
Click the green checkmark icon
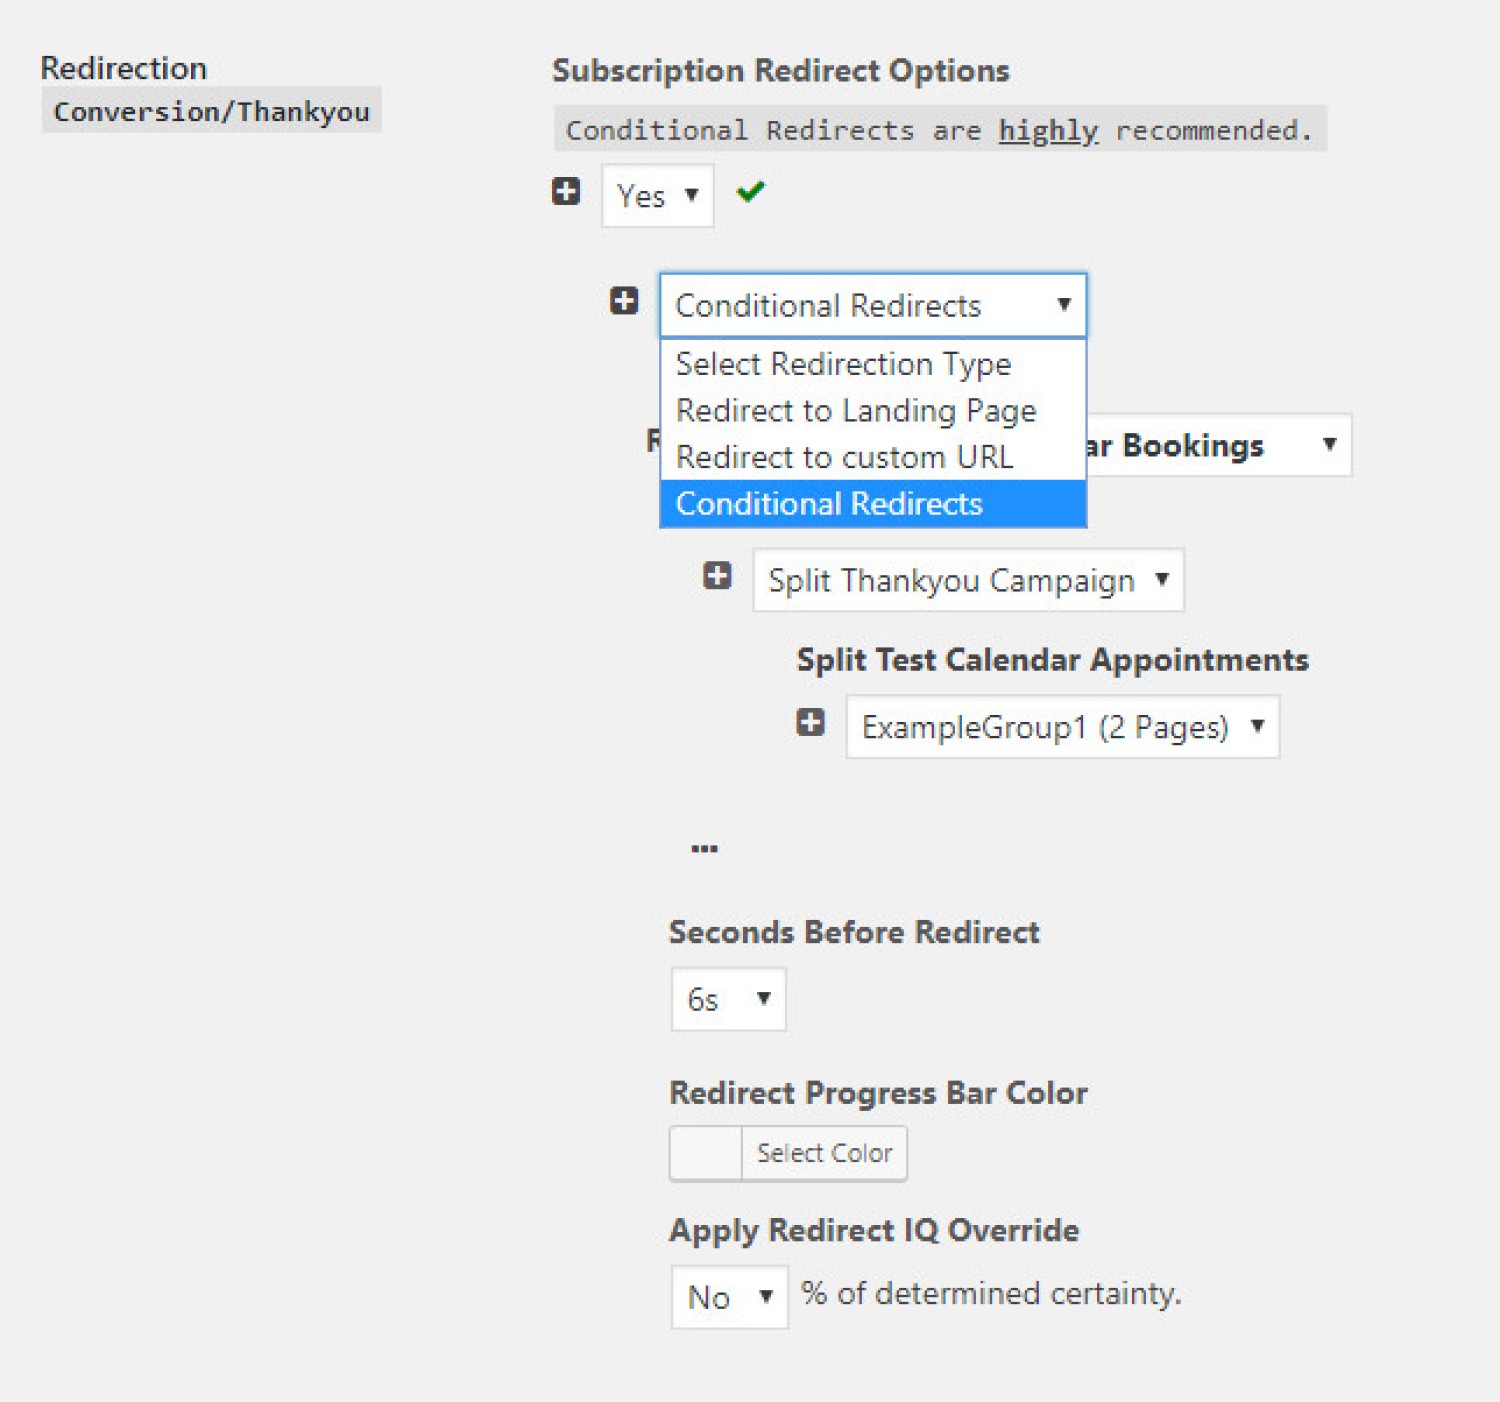[x=750, y=191]
